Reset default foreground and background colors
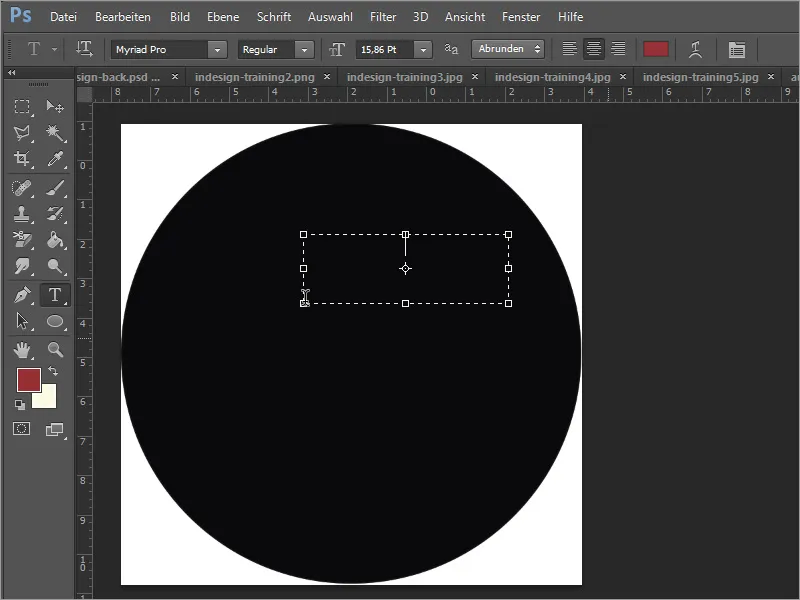The height and width of the screenshot is (600, 800). click(19, 405)
